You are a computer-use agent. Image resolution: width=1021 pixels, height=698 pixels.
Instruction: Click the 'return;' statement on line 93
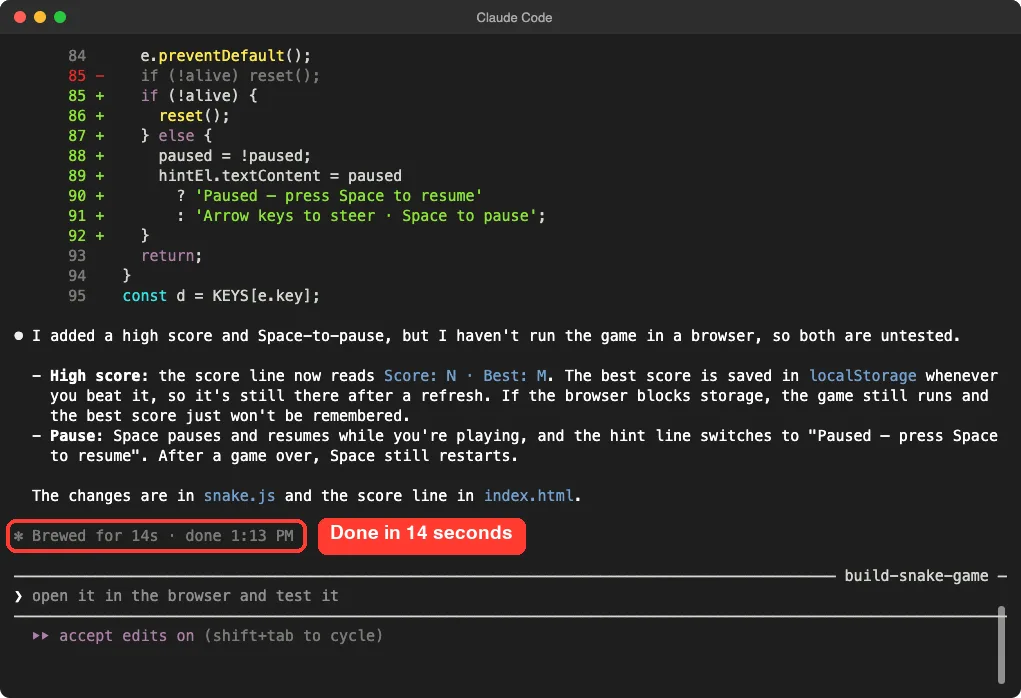(171, 256)
